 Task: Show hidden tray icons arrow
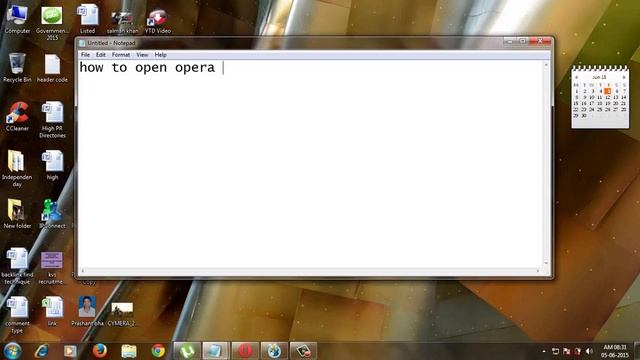[544, 351]
